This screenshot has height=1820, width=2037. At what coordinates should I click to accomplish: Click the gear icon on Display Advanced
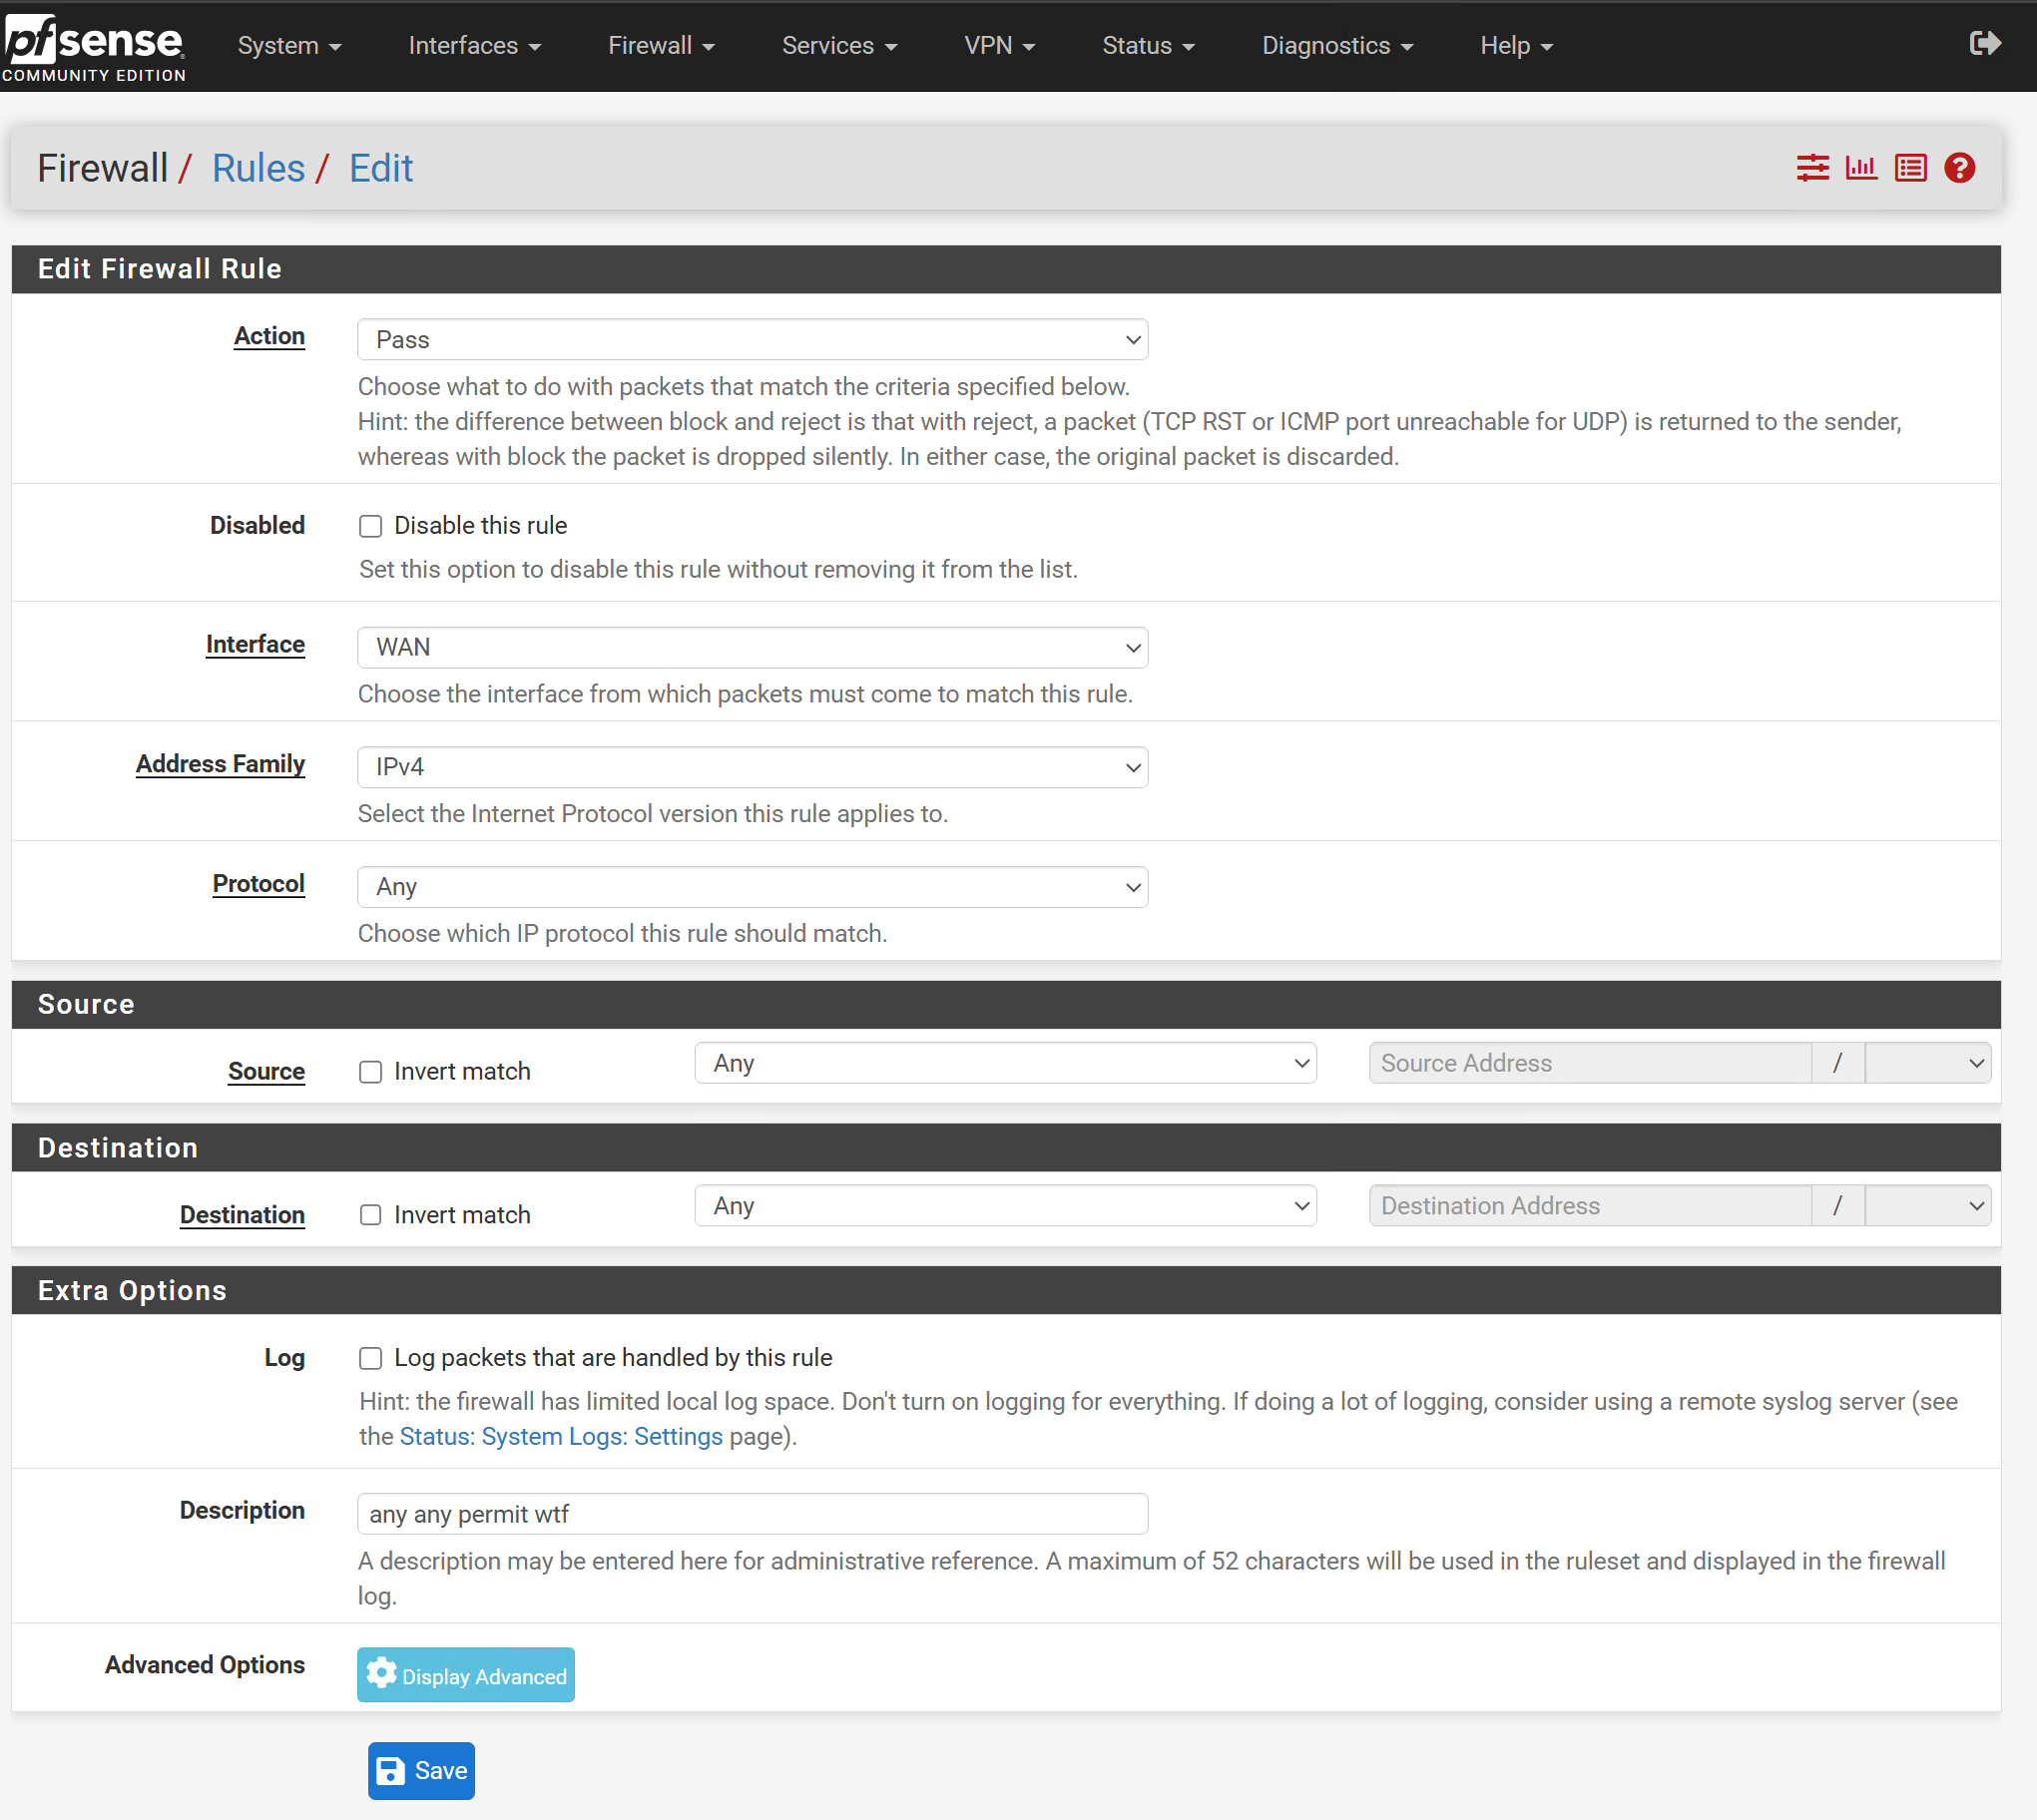[x=381, y=1673]
